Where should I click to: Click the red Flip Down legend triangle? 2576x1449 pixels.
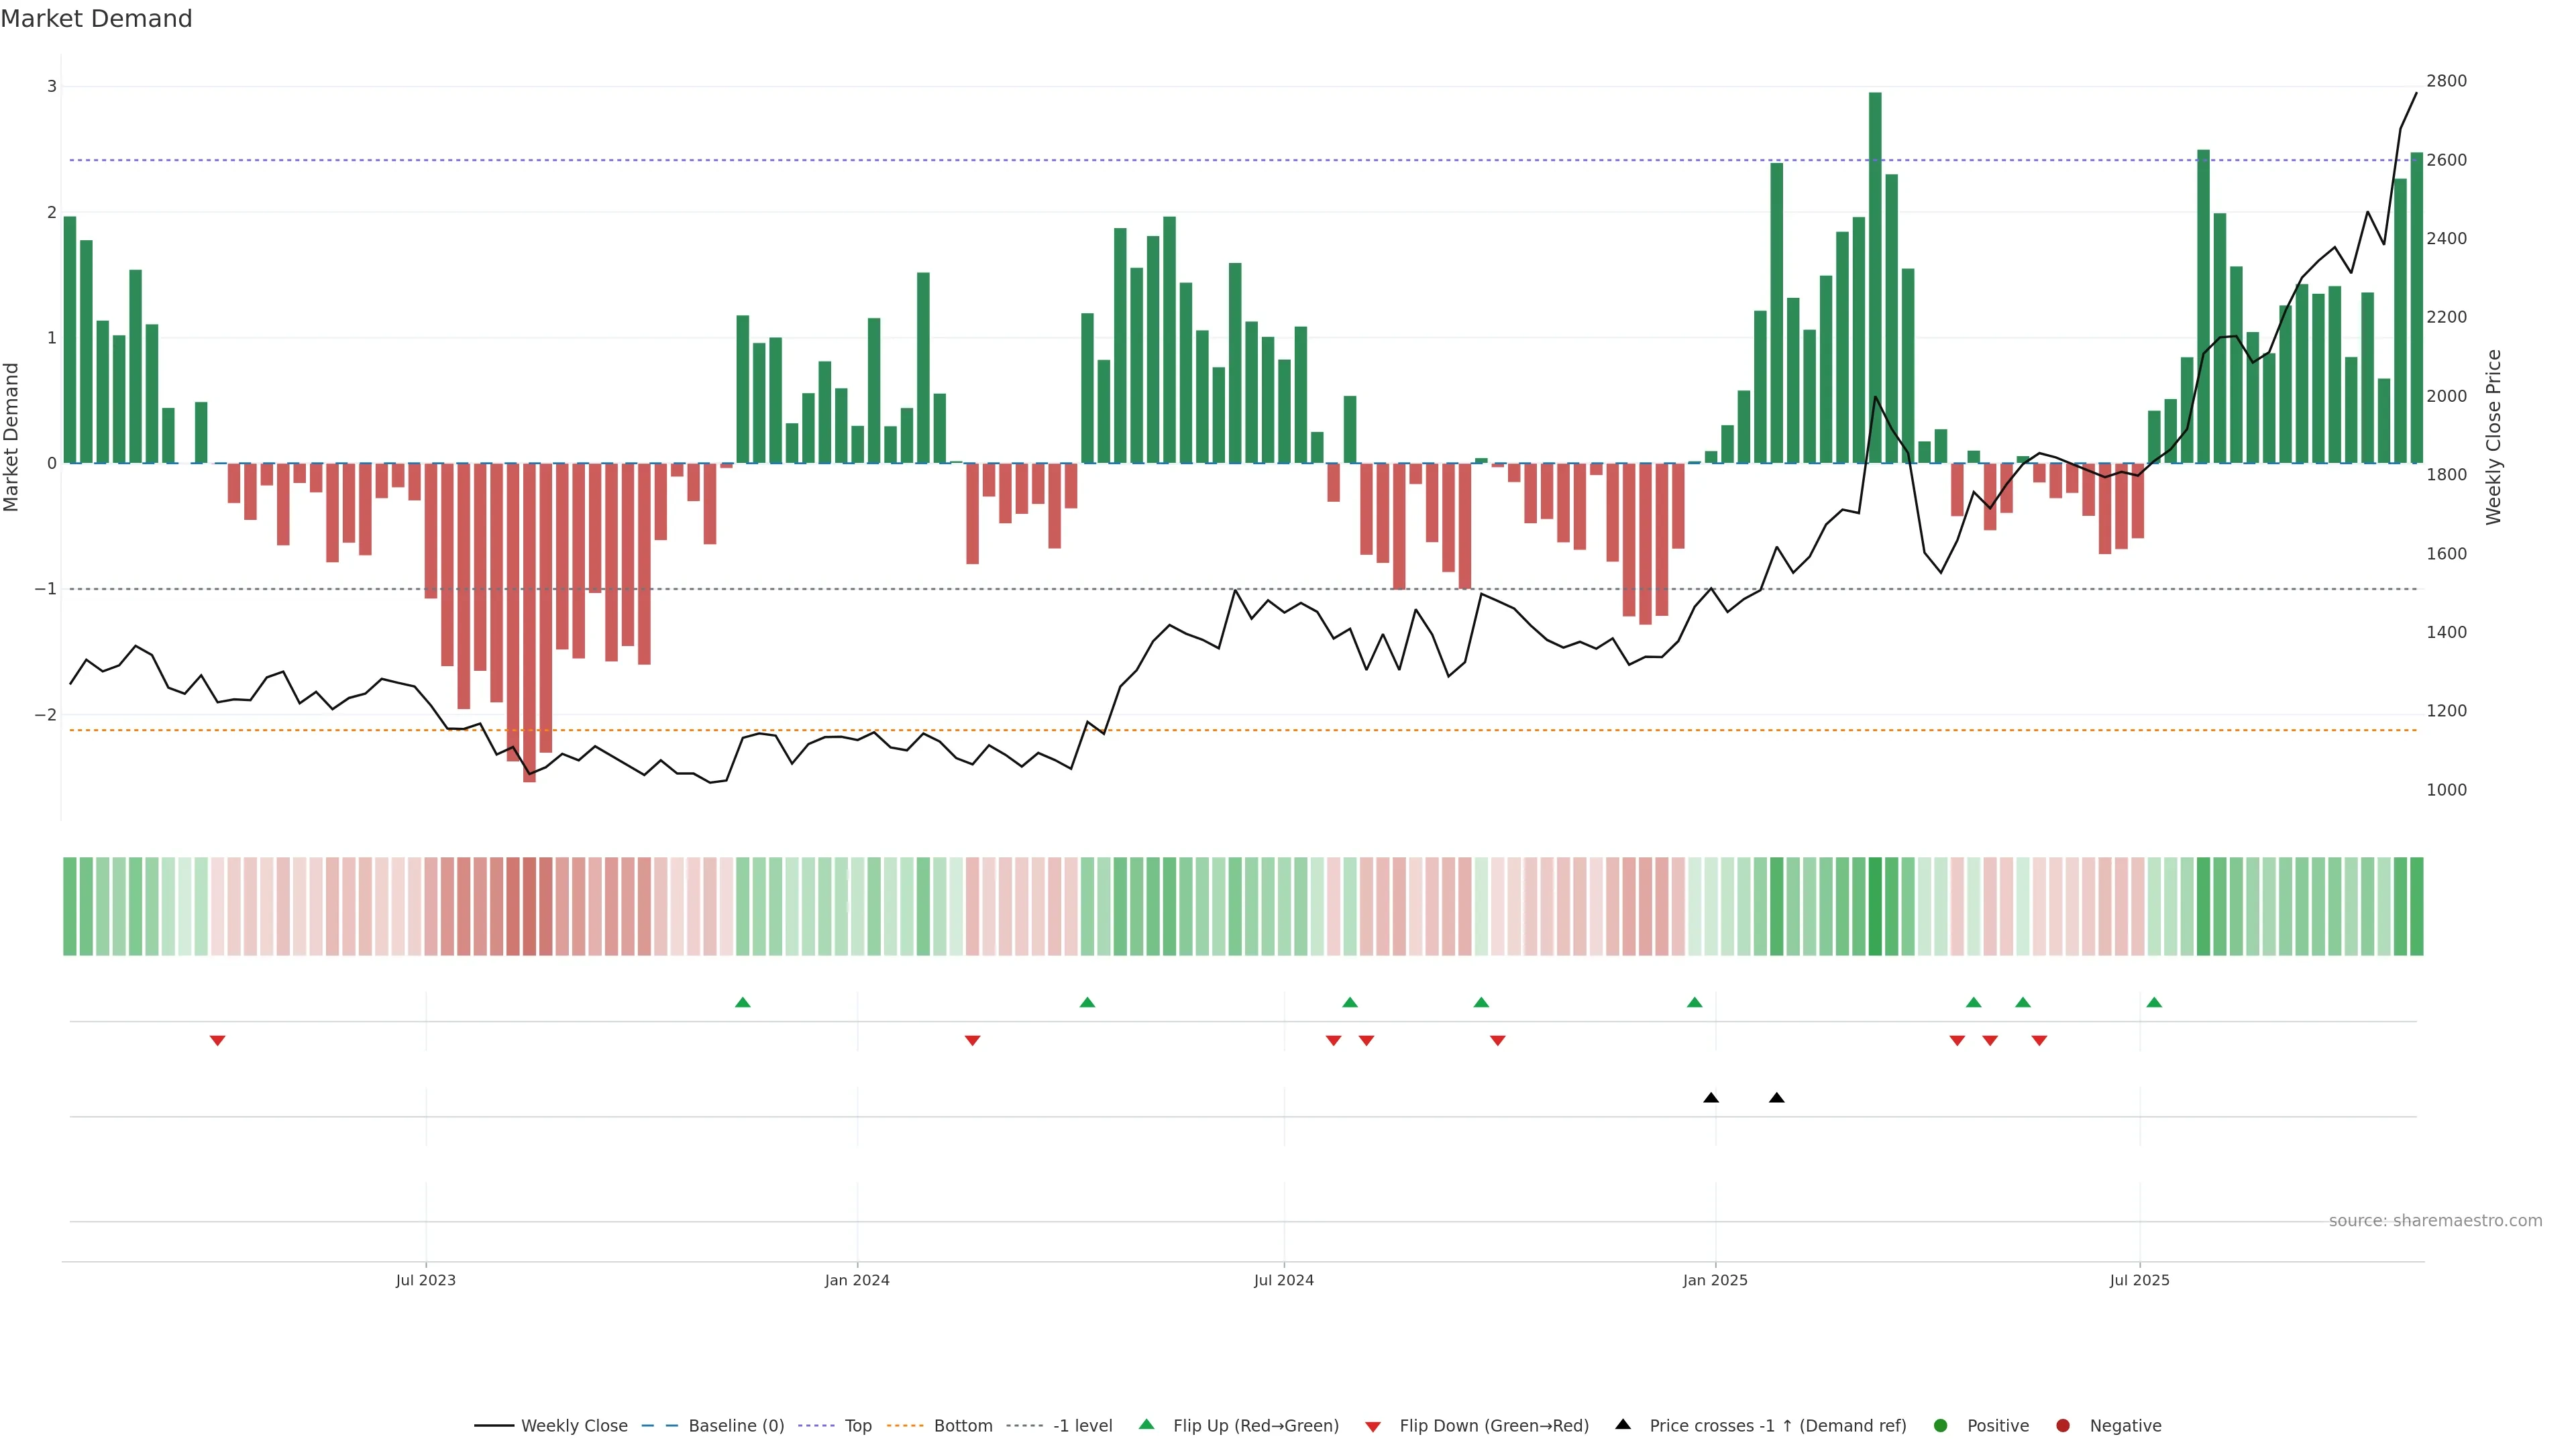point(1373,1426)
